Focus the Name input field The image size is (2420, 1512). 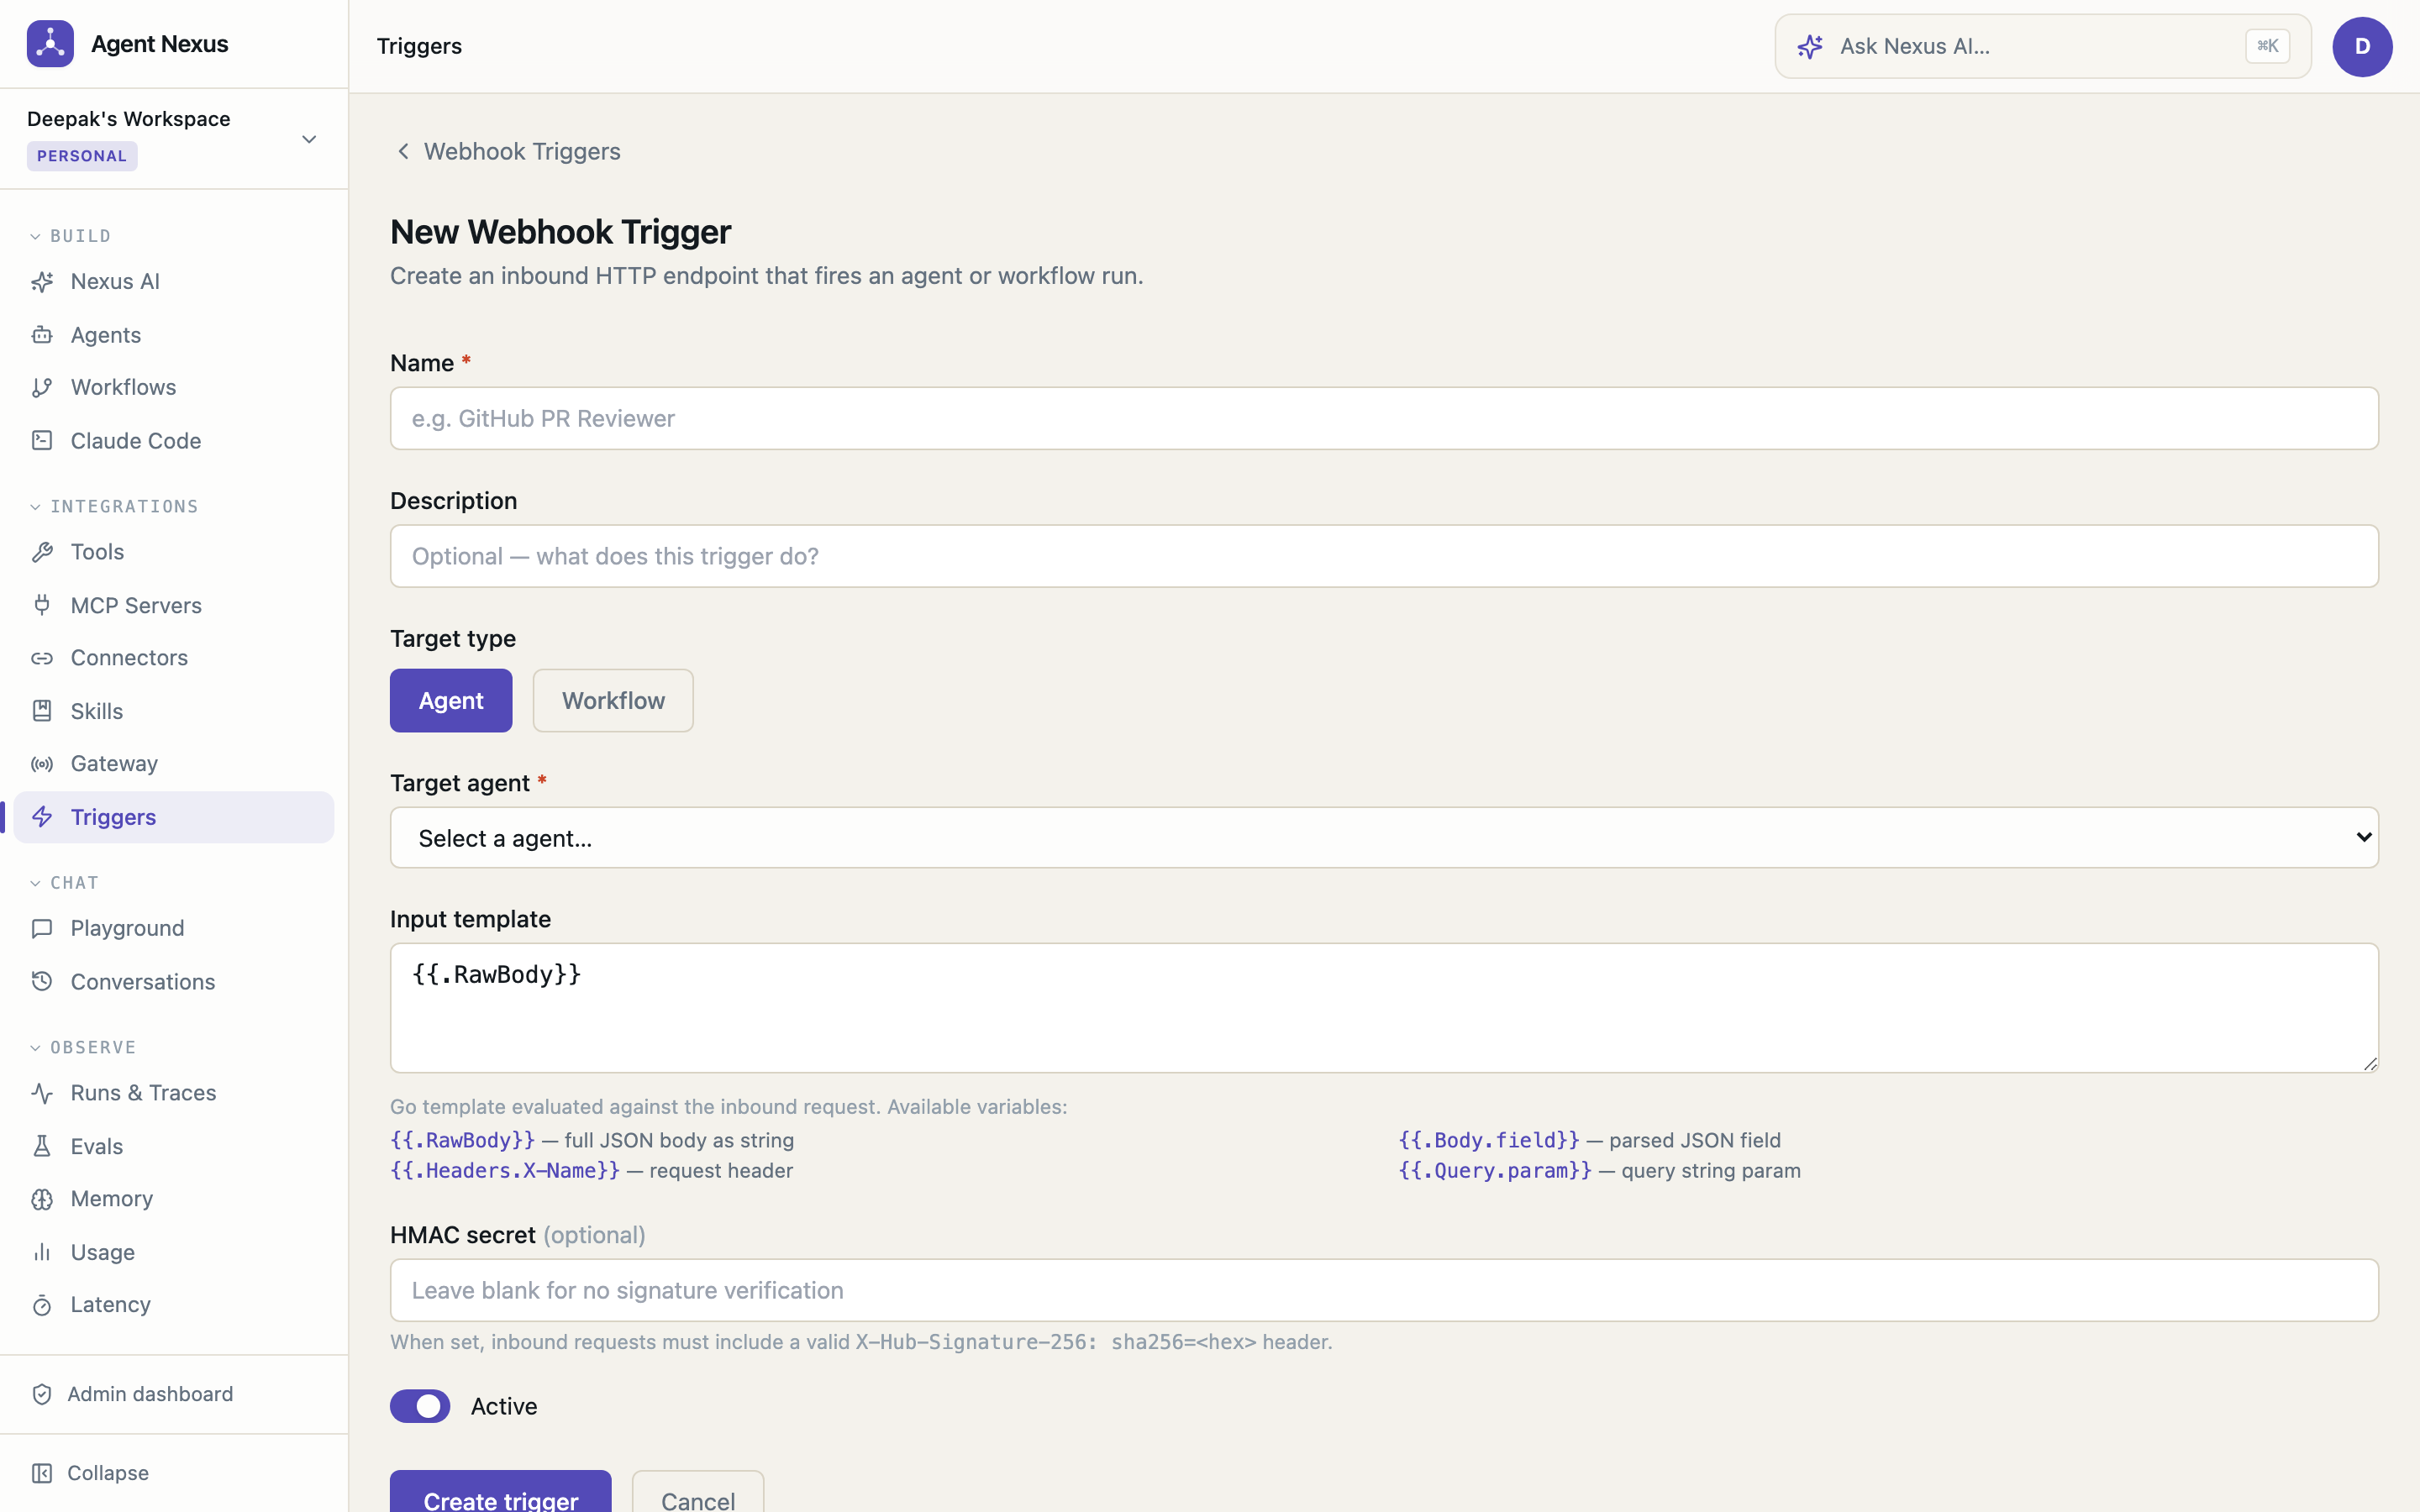1384,418
